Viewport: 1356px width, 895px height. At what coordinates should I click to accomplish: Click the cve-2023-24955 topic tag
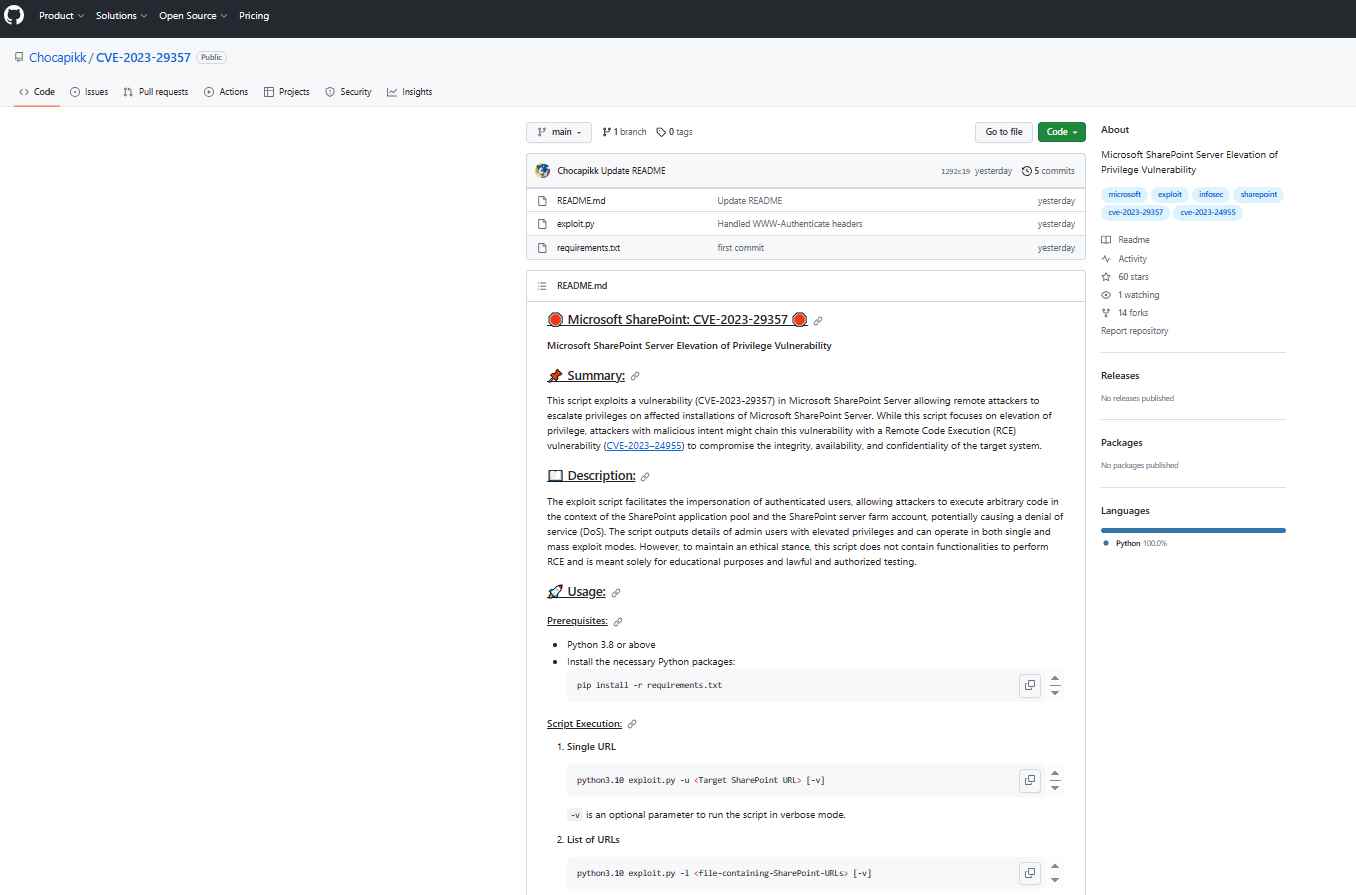point(1207,212)
